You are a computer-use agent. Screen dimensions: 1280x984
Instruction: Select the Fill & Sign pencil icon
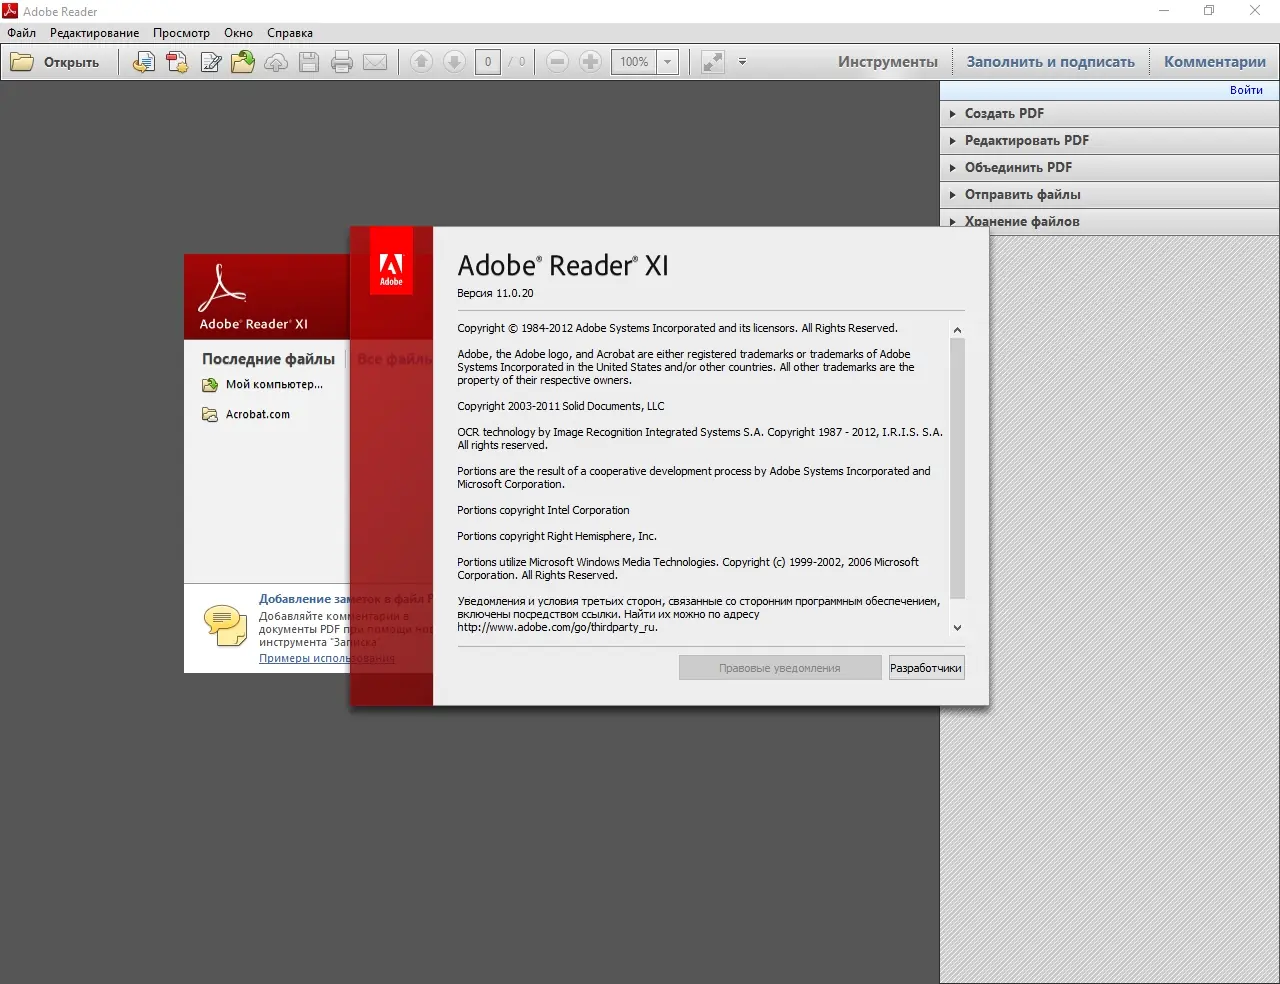coord(211,61)
